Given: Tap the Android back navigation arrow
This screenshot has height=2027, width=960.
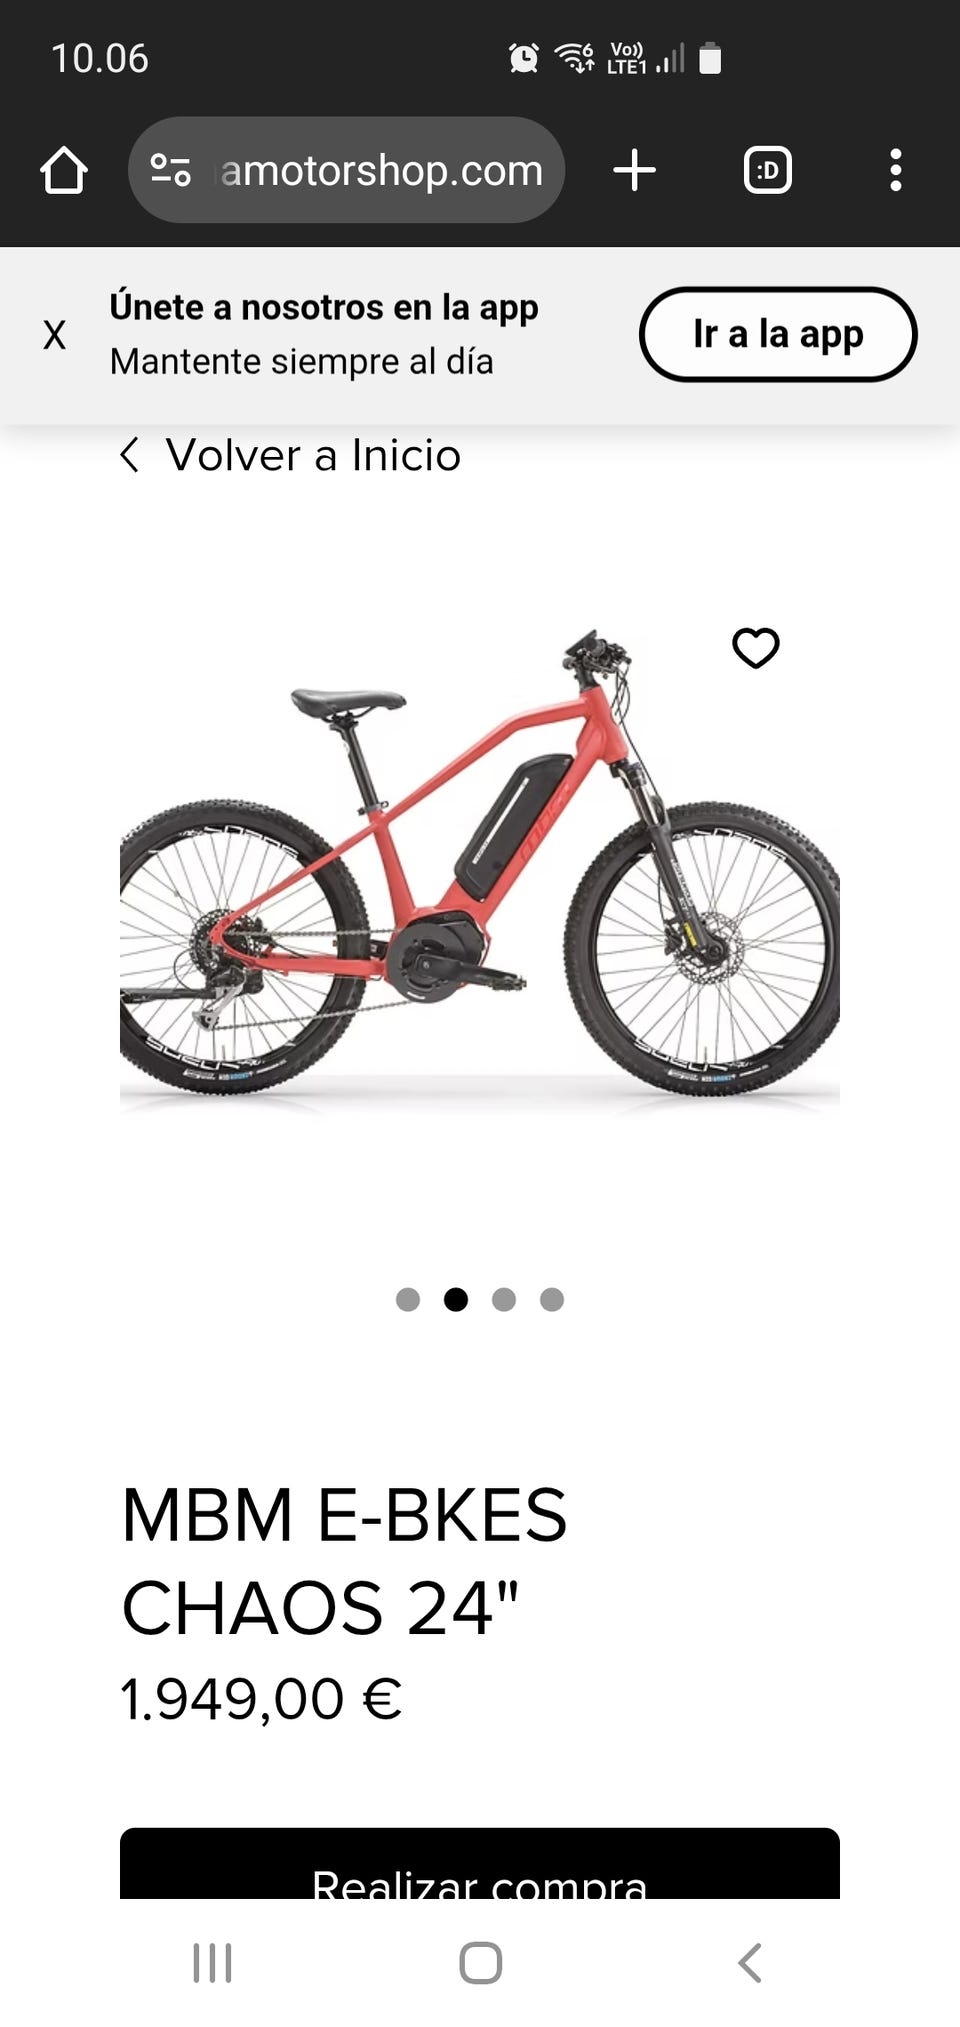Looking at the screenshot, I should point(749,1963).
